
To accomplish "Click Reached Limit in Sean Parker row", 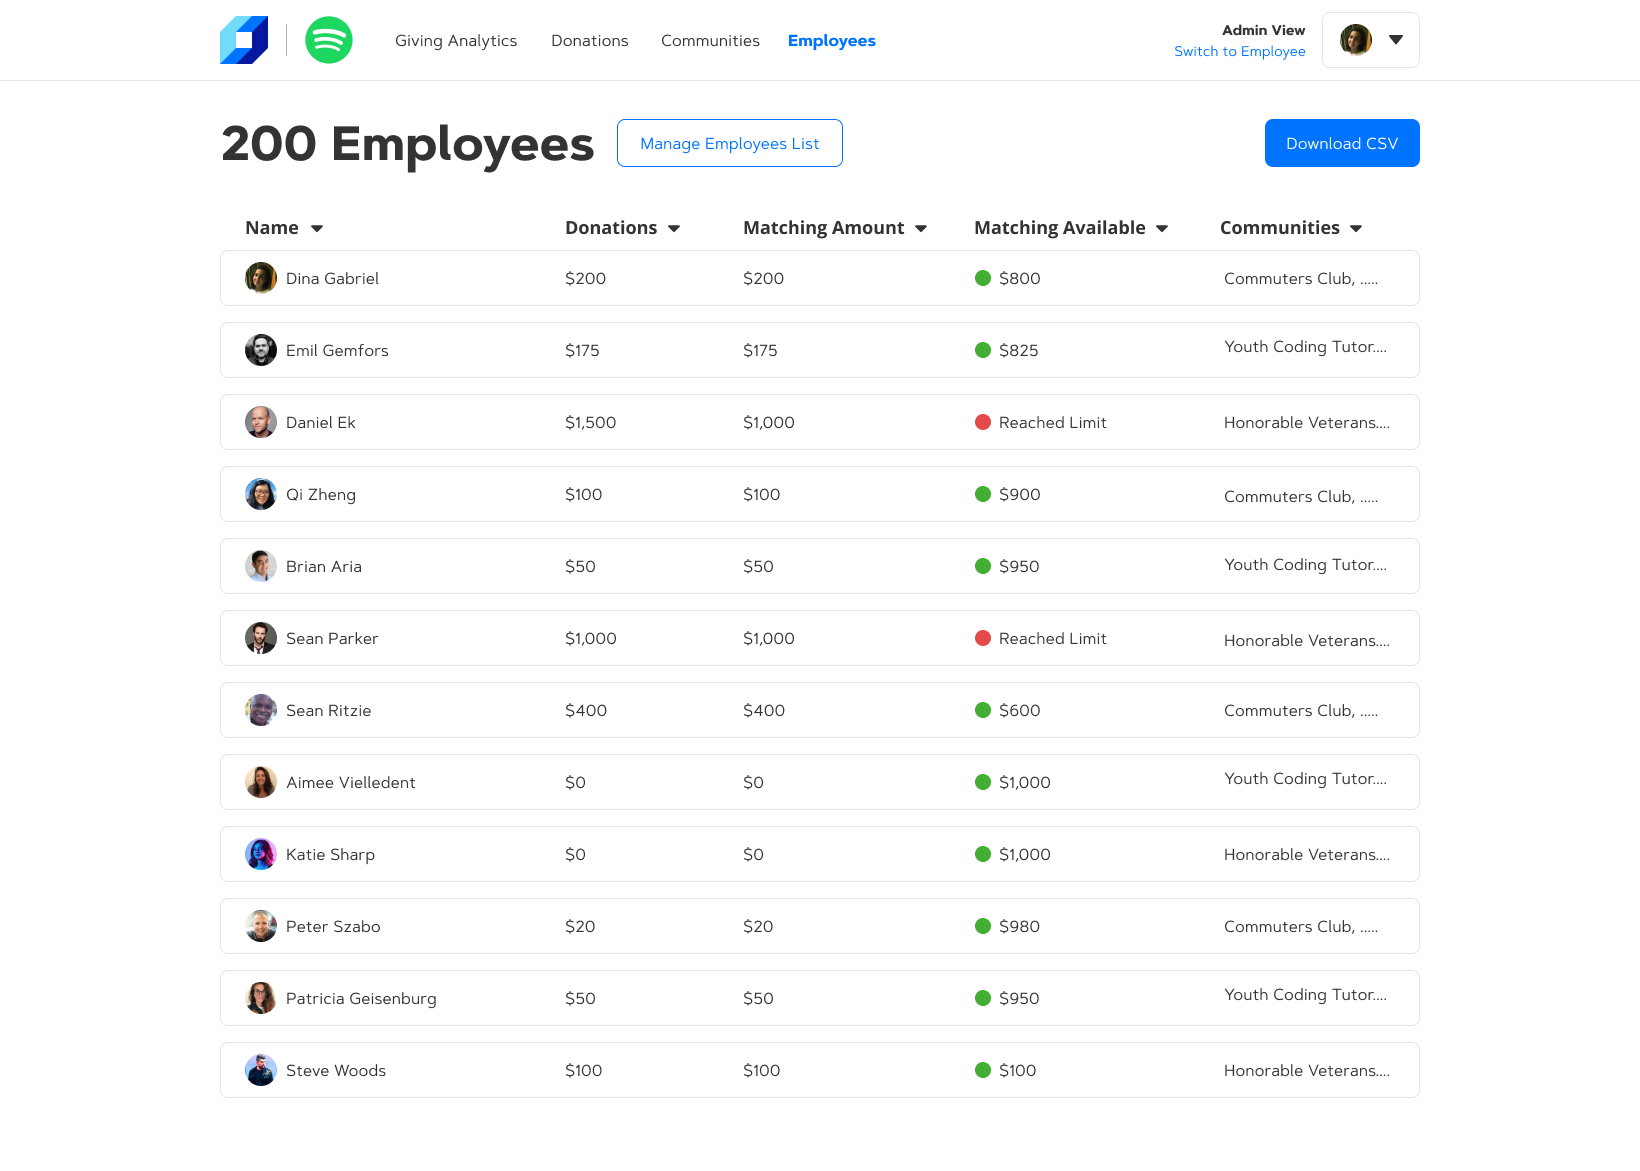I will (x=1053, y=639).
